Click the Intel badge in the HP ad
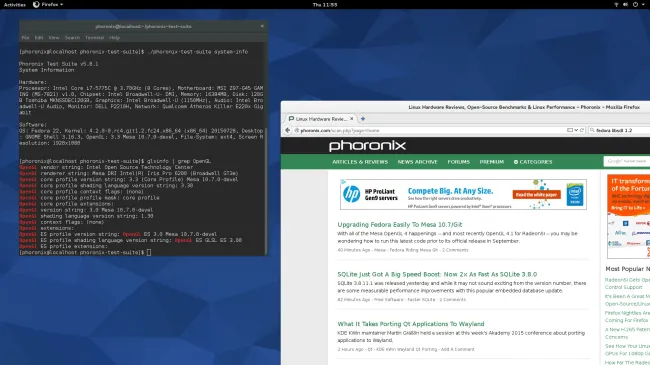Screen dimensions: 650x365 [575, 195]
